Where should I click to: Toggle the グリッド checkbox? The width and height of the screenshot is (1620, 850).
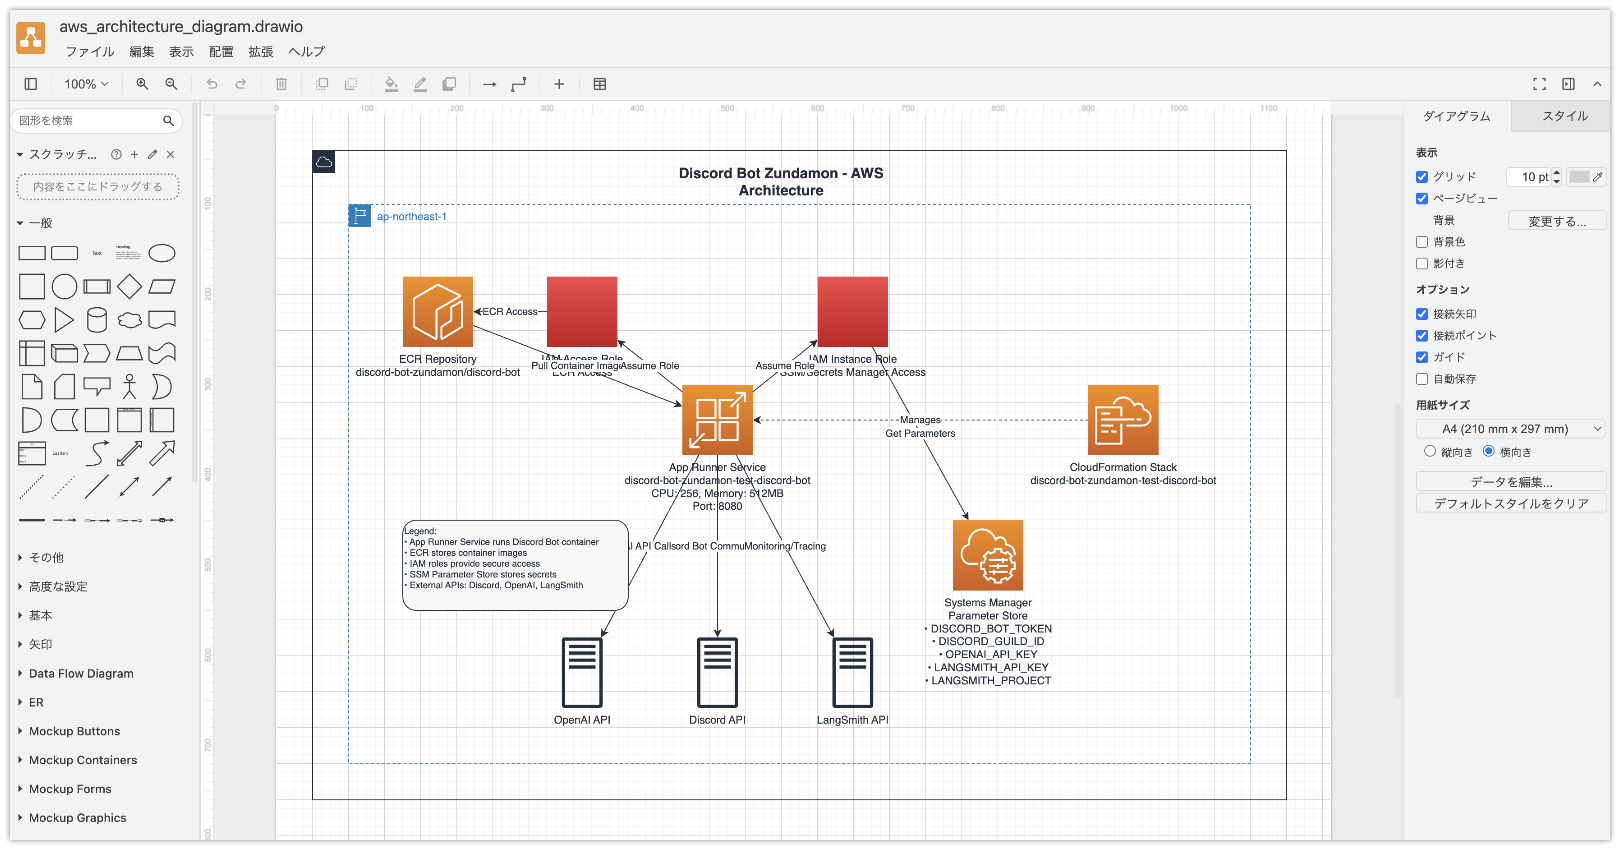(1422, 177)
